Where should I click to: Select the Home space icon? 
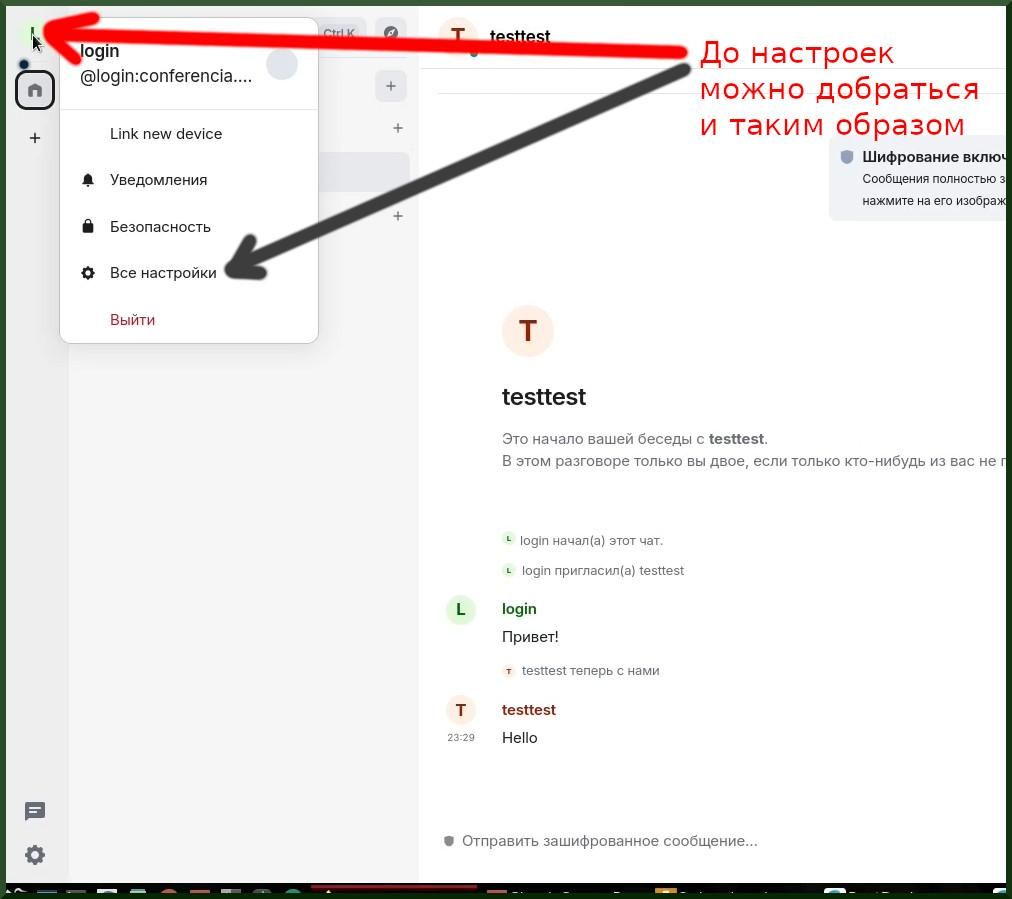[x=35, y=90]
